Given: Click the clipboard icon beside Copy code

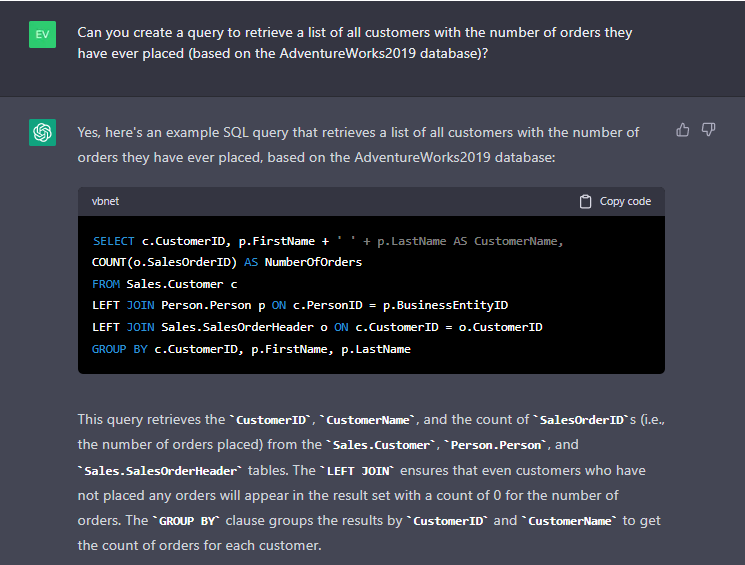Looking at the screenshot, I should (586, 201).
